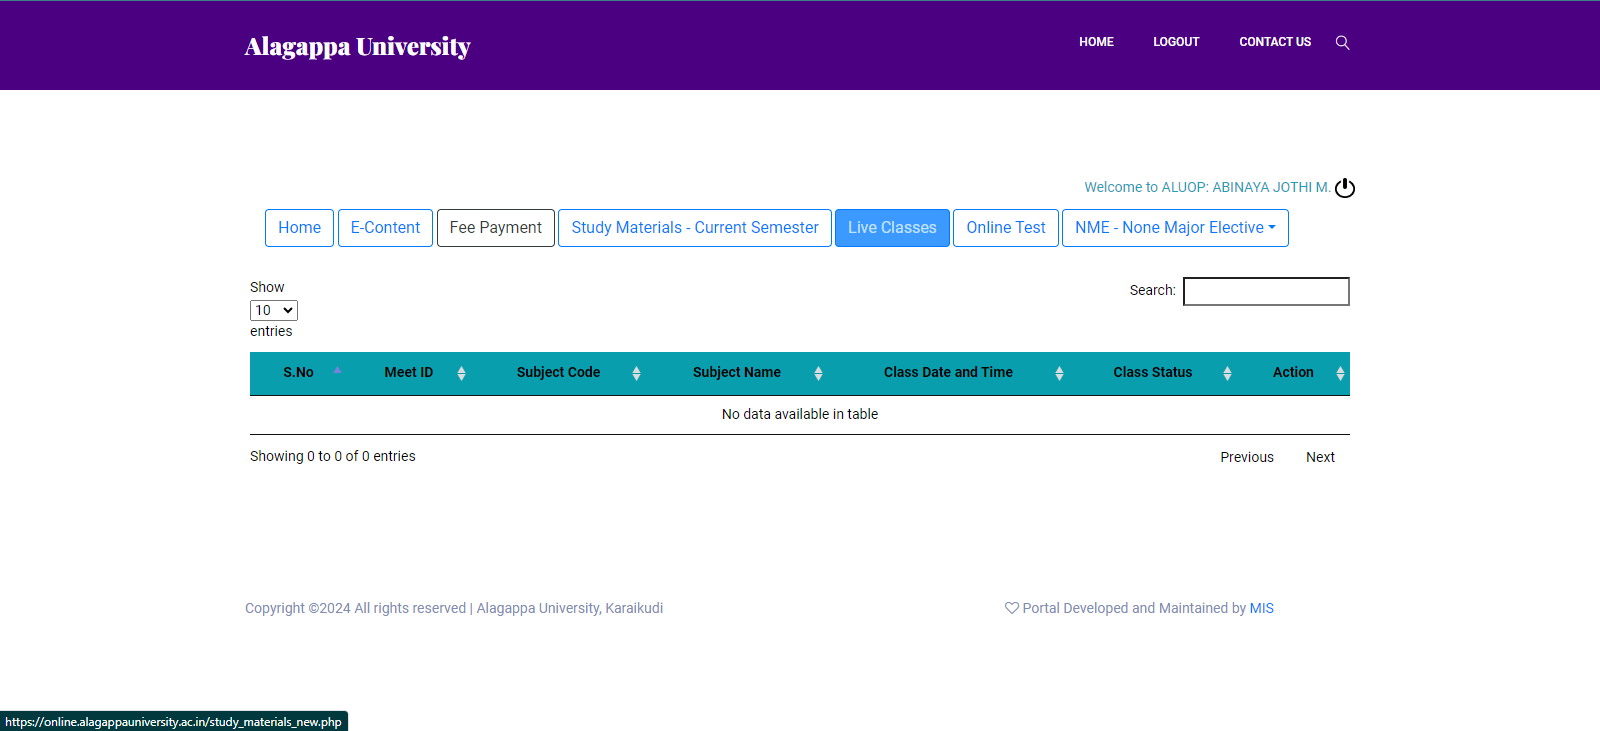Expand NME - None Major Elective dropdown
Viewport: 1600px width, 731px height.
click(1175, 228)
